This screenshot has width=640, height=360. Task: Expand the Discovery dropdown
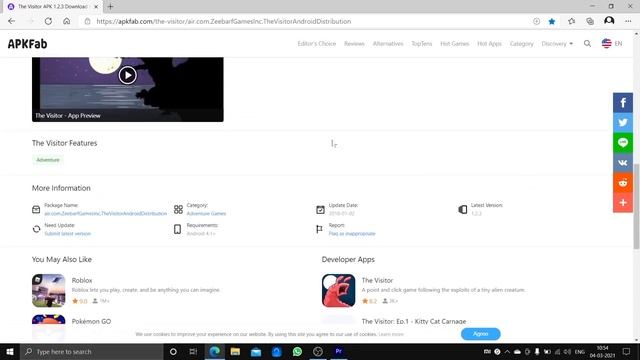tap(557, 44)
